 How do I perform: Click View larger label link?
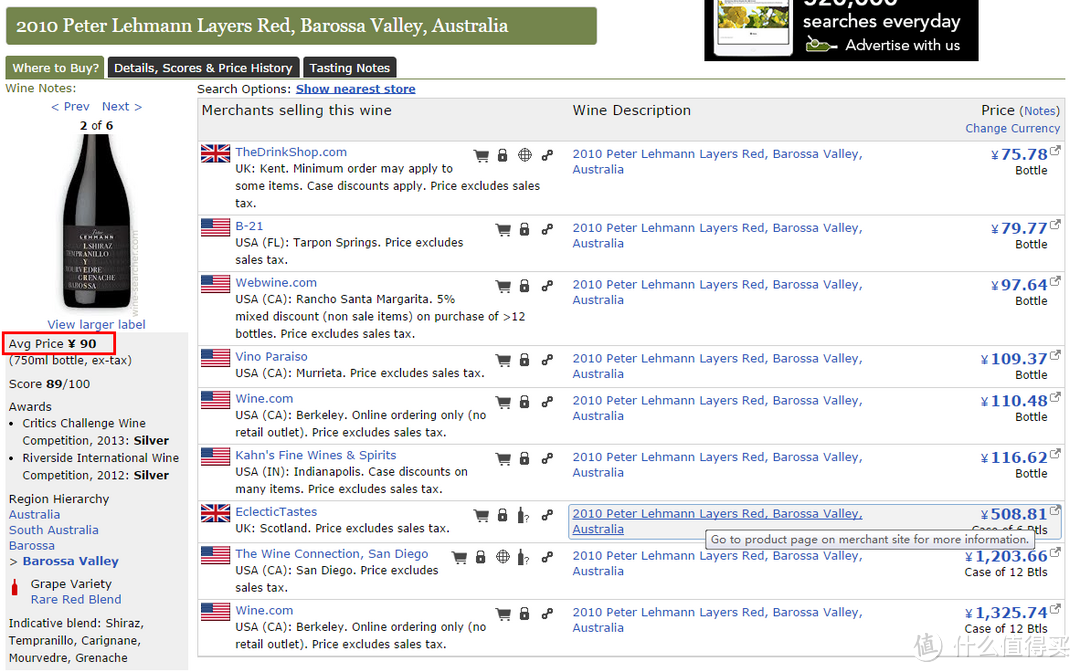point(96,324)
